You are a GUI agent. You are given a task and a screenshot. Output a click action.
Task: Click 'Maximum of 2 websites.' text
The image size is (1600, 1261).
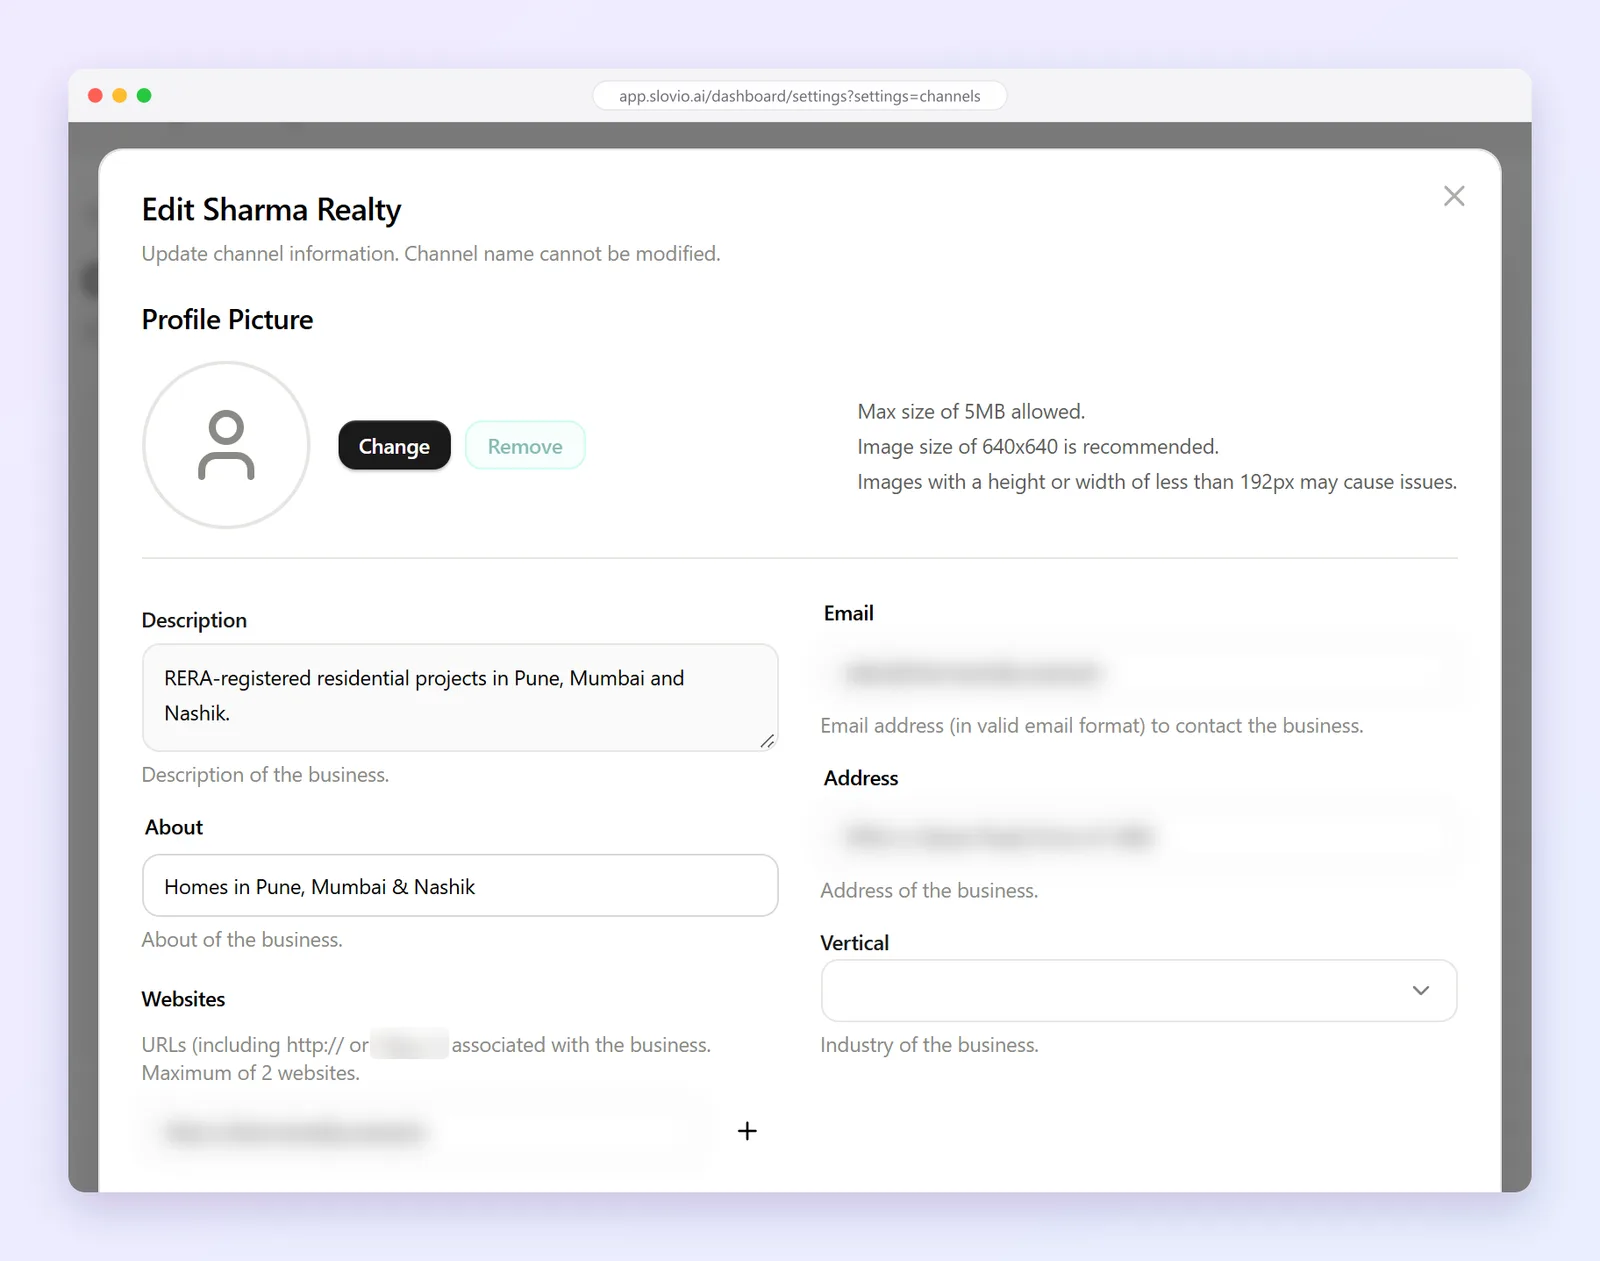point(251,1073)
